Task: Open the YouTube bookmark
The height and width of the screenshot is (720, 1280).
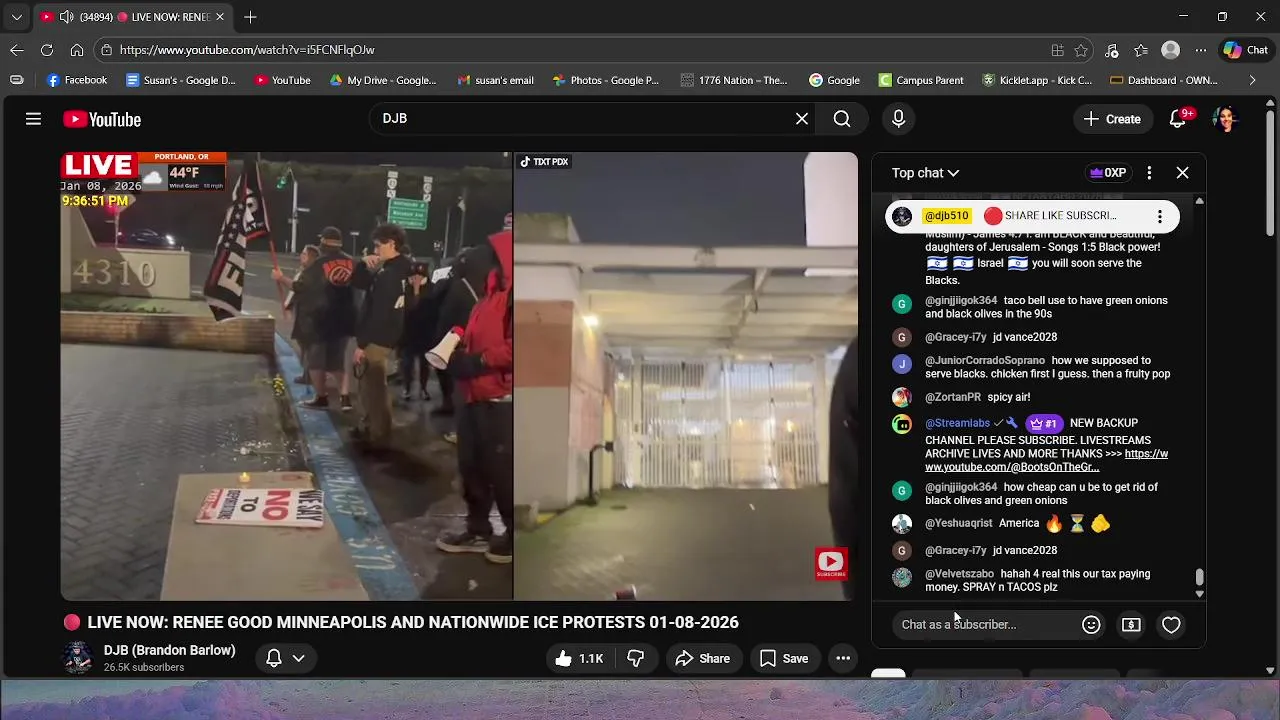Action: tap(282, 80)
